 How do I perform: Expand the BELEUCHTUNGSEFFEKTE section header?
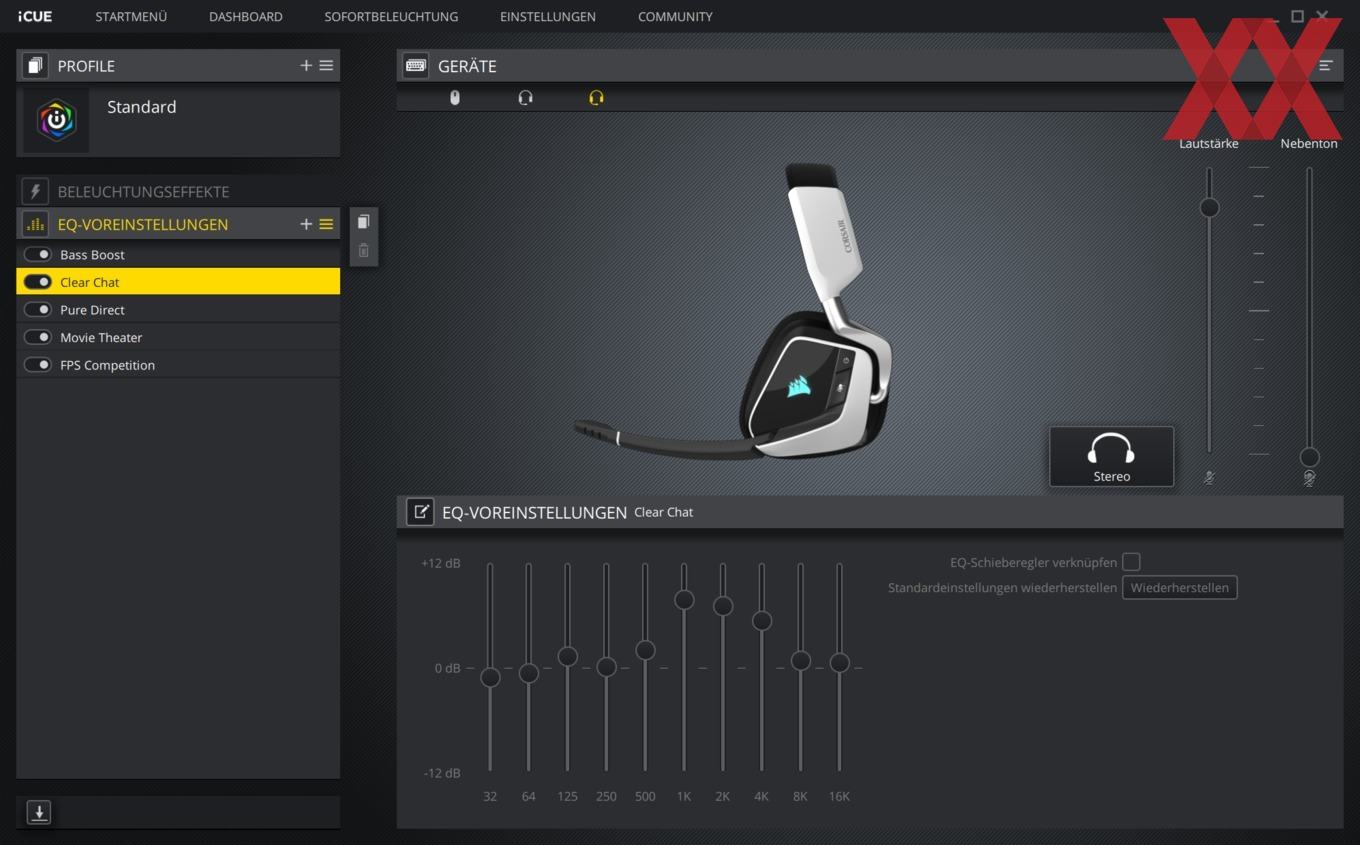[178, 191]
